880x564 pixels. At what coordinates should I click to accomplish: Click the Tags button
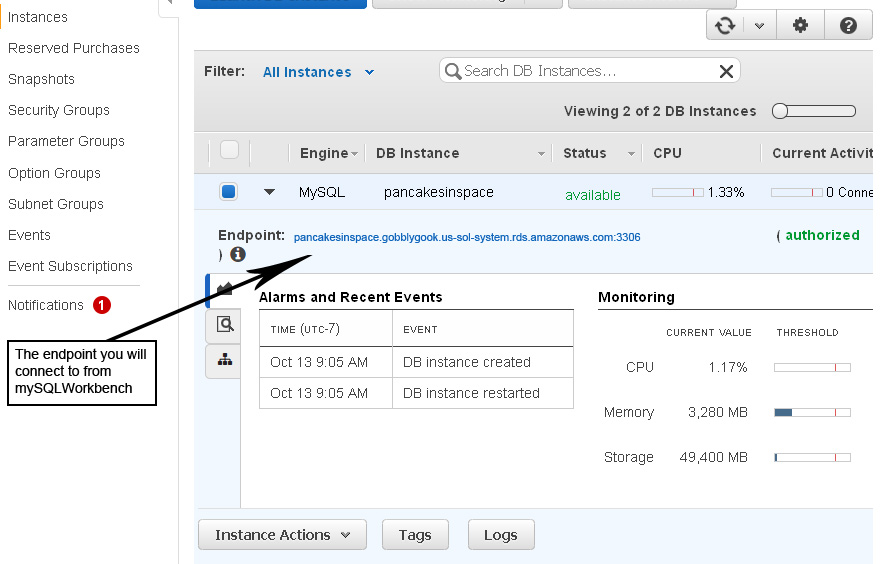point(415,535)
